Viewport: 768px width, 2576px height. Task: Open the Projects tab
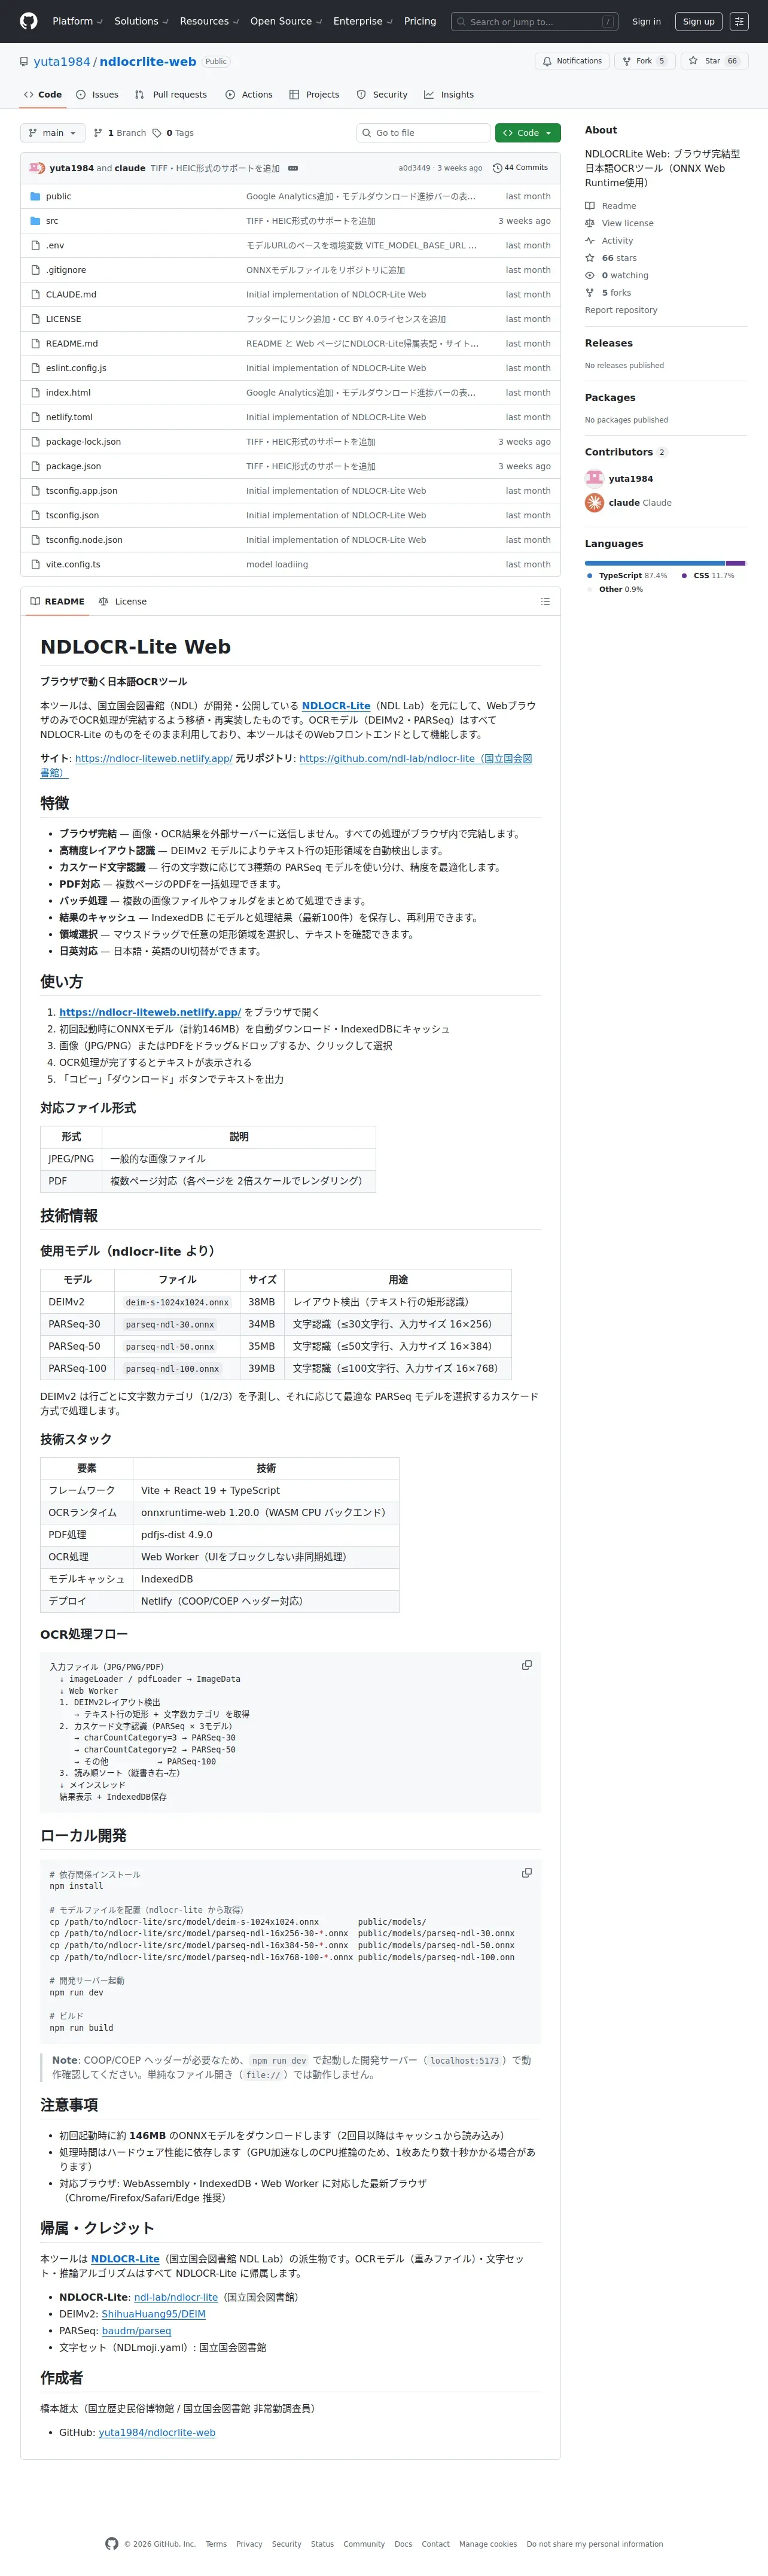click(x=314, y=95)
